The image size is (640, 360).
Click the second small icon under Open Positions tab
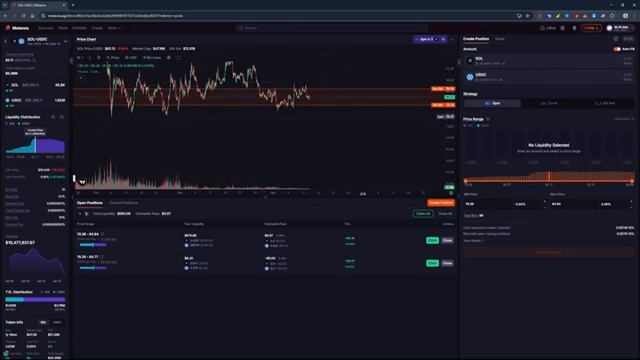click(87, 213)
